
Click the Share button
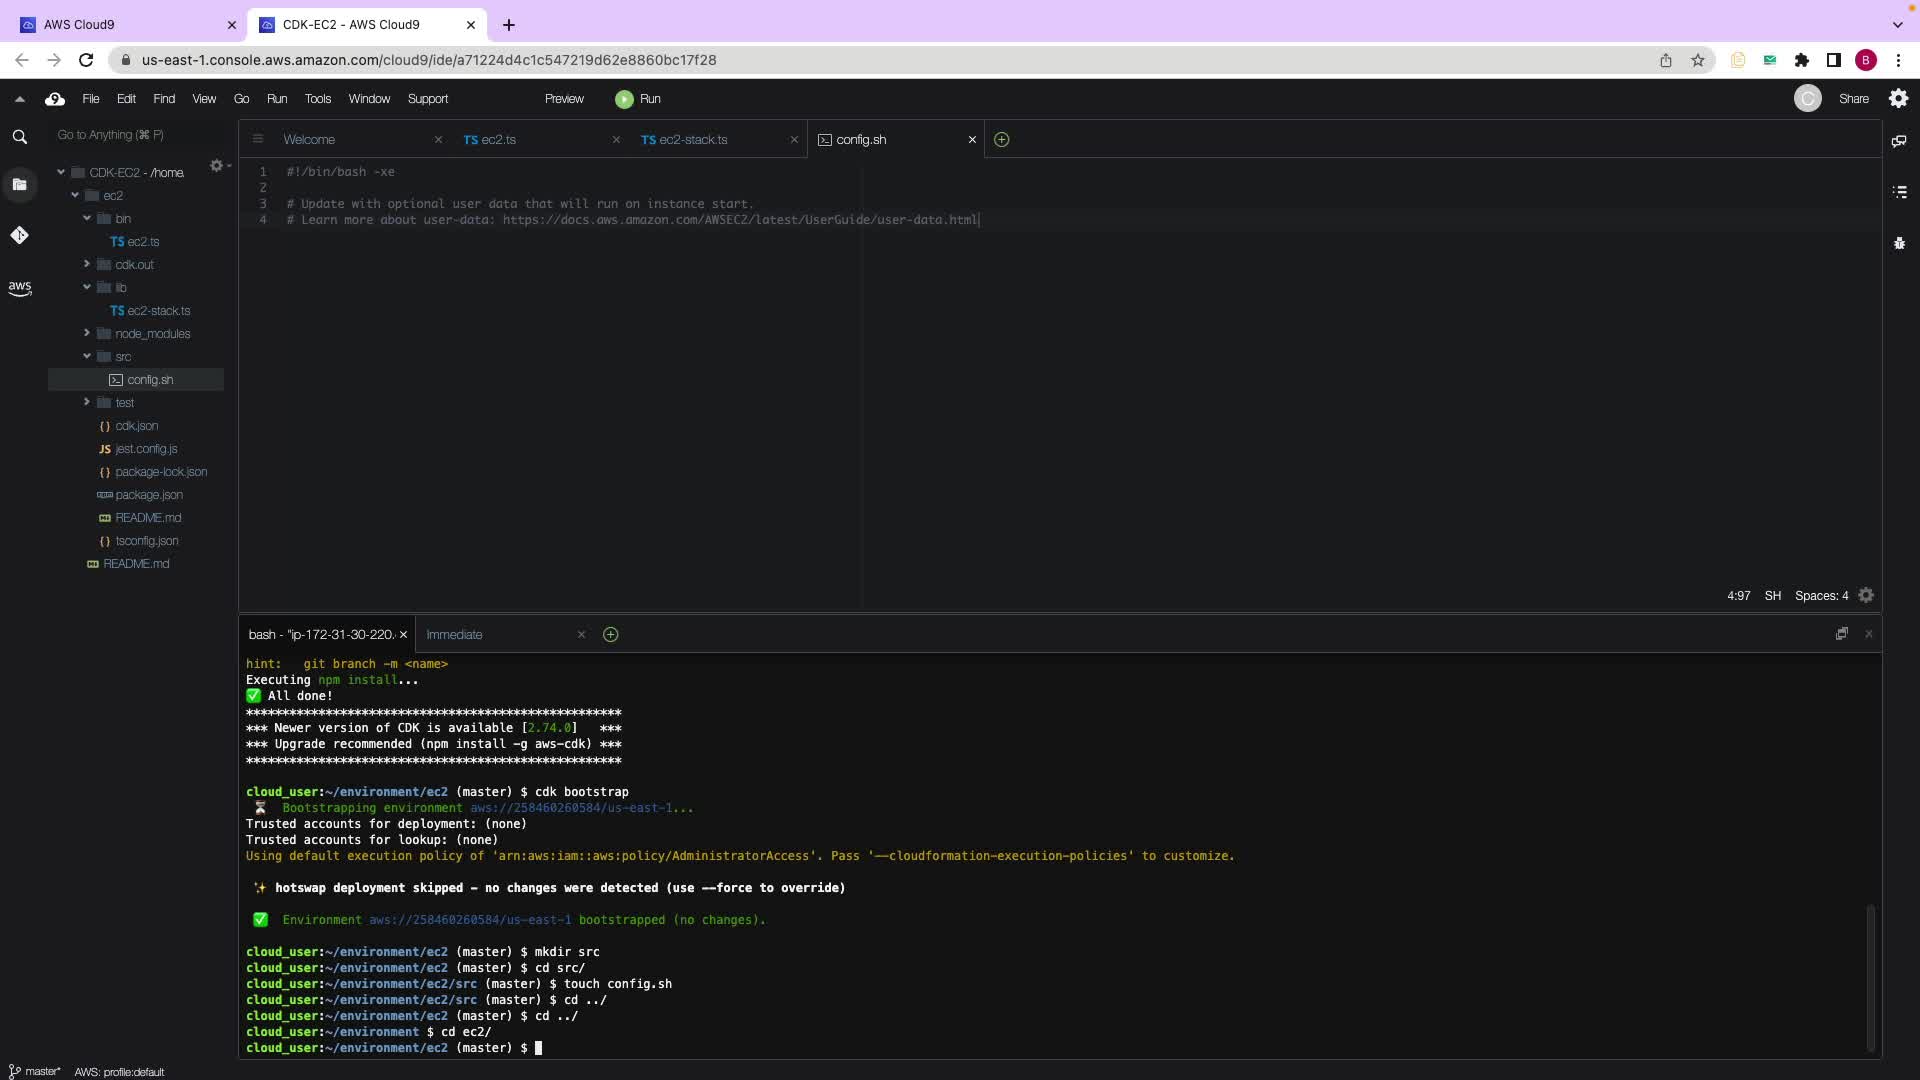[1853, 99]
